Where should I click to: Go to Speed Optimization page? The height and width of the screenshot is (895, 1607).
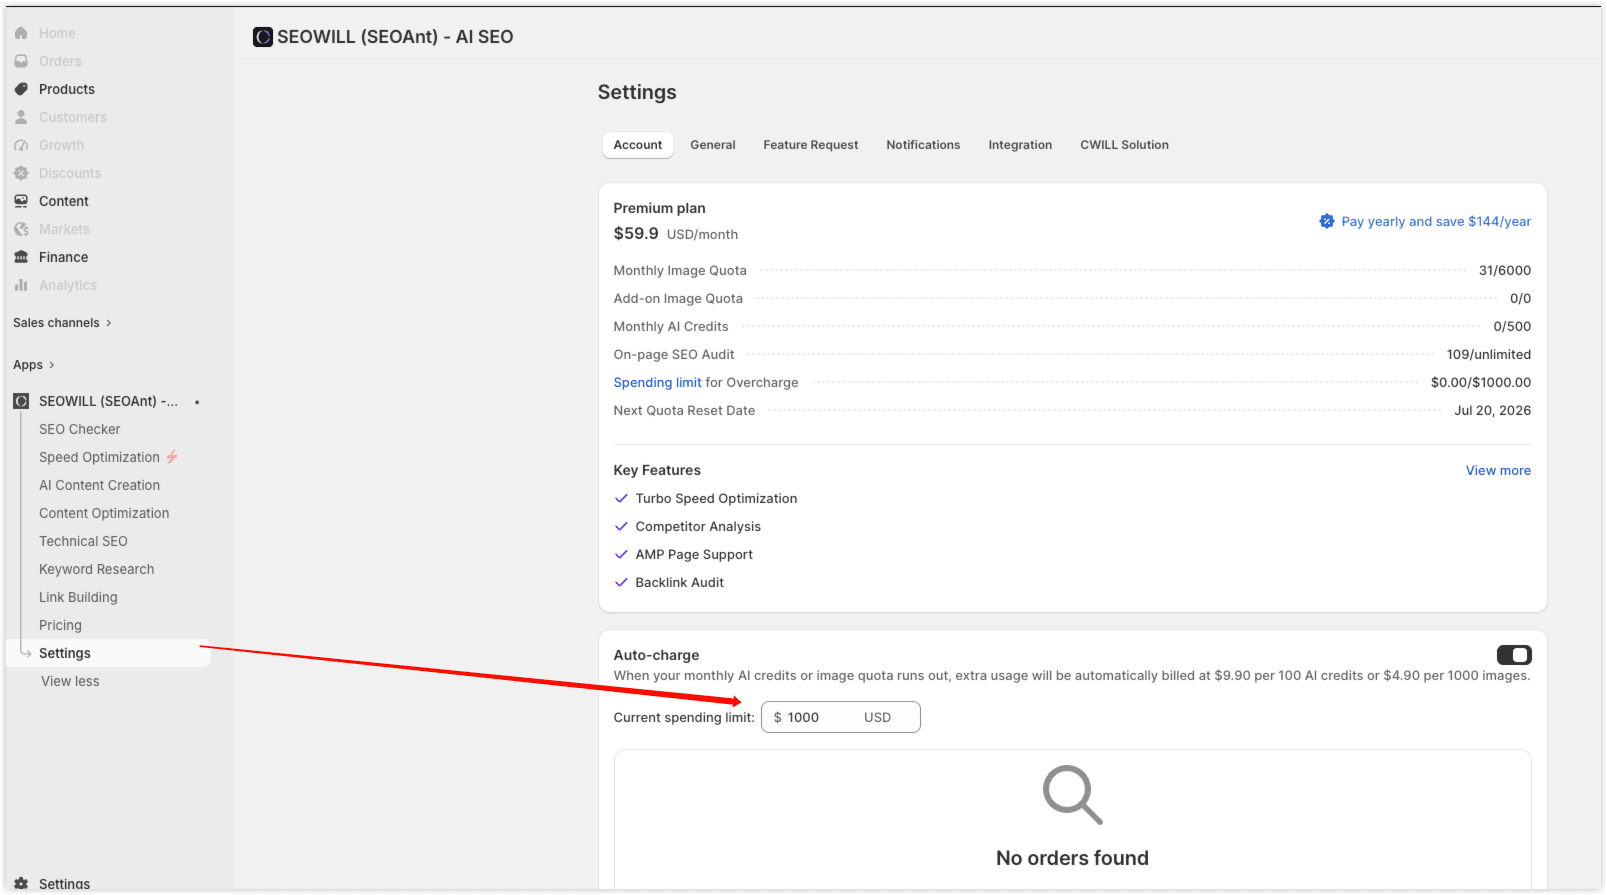(99, 457)
